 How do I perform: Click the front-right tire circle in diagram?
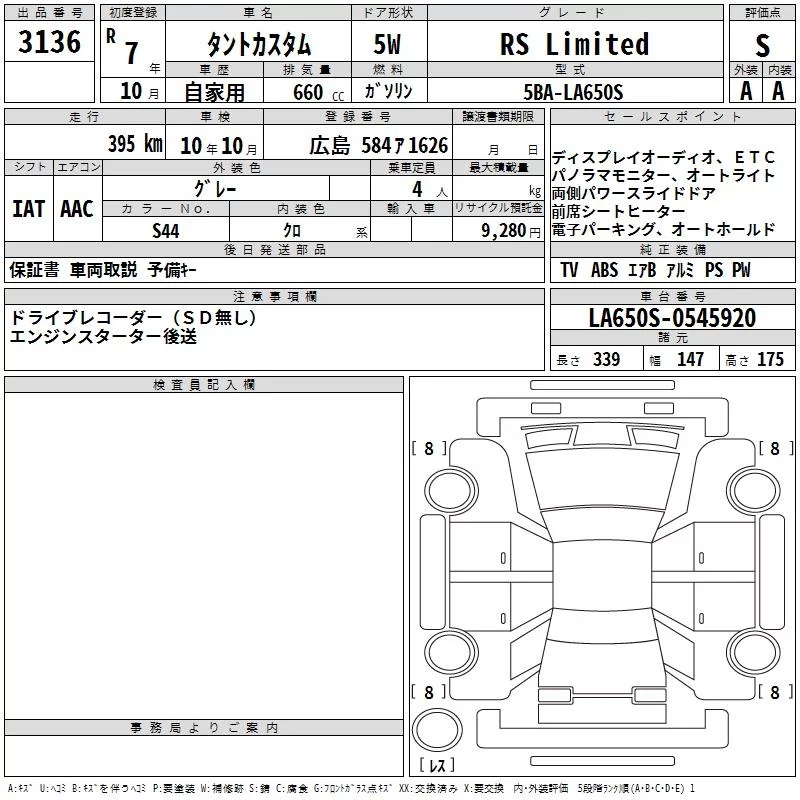point(754,491)
